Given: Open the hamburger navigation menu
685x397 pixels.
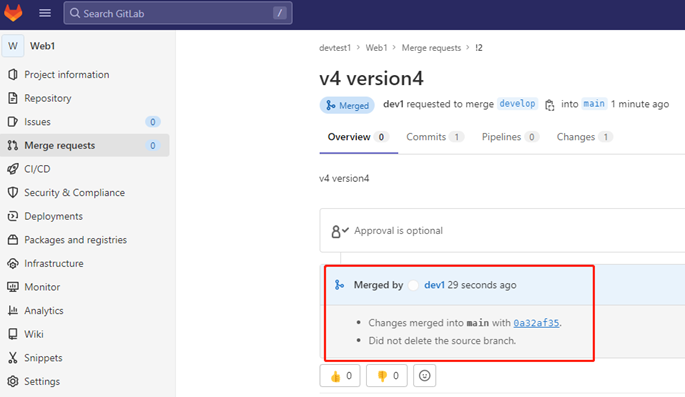Looking at the screenshot, I should click(45, 13).
